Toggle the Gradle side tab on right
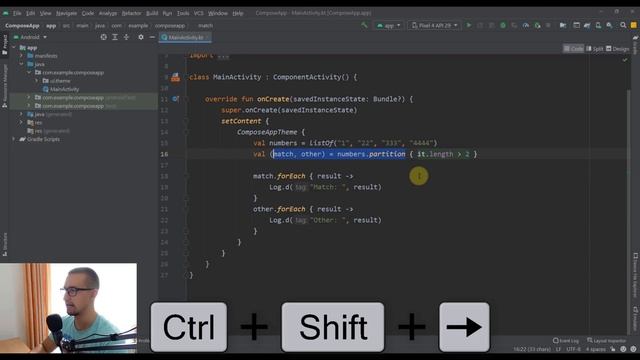640x360 pixels. pyautogui.click(x=636, y=45)
